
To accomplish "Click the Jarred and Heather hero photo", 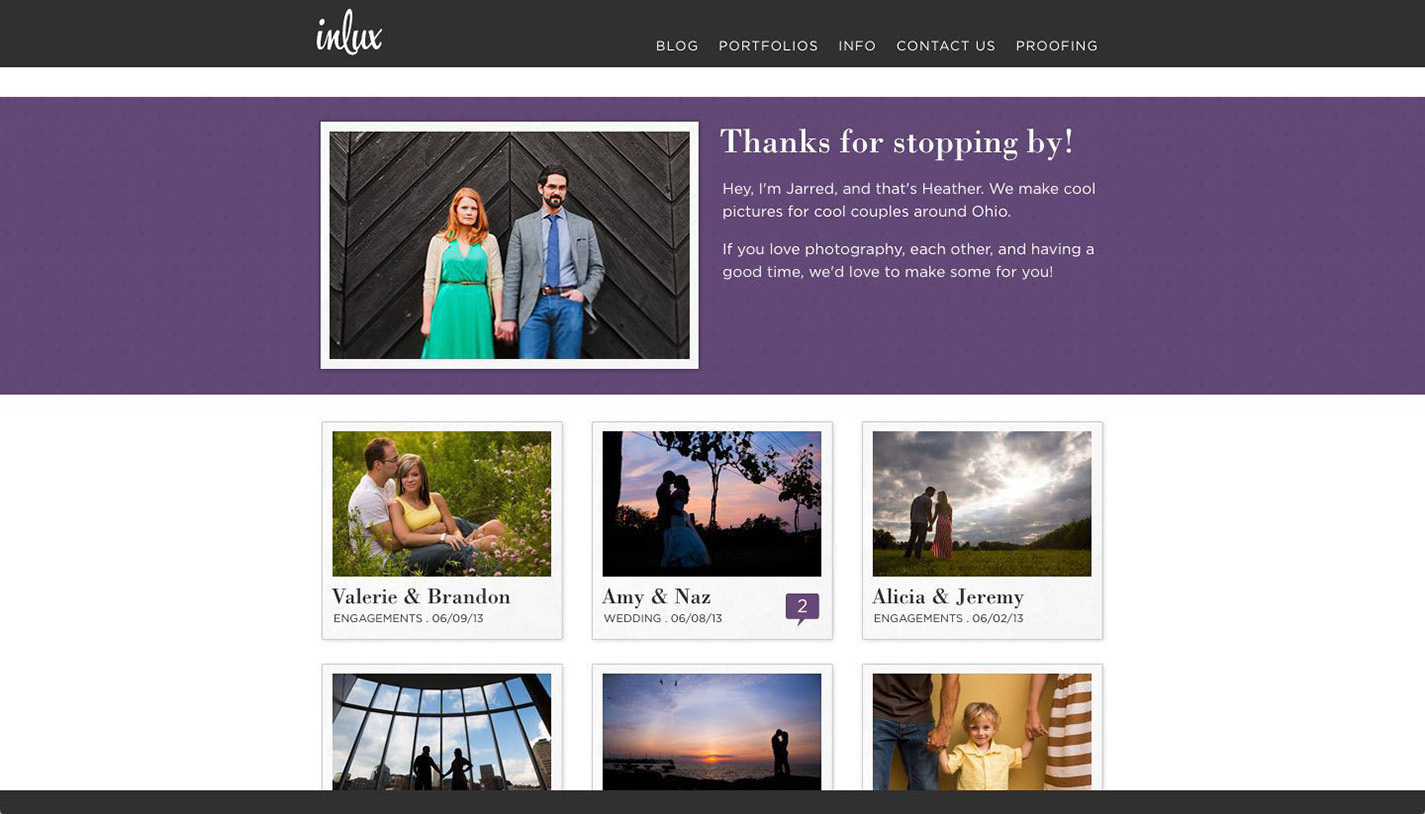I will tap(509, 244).
